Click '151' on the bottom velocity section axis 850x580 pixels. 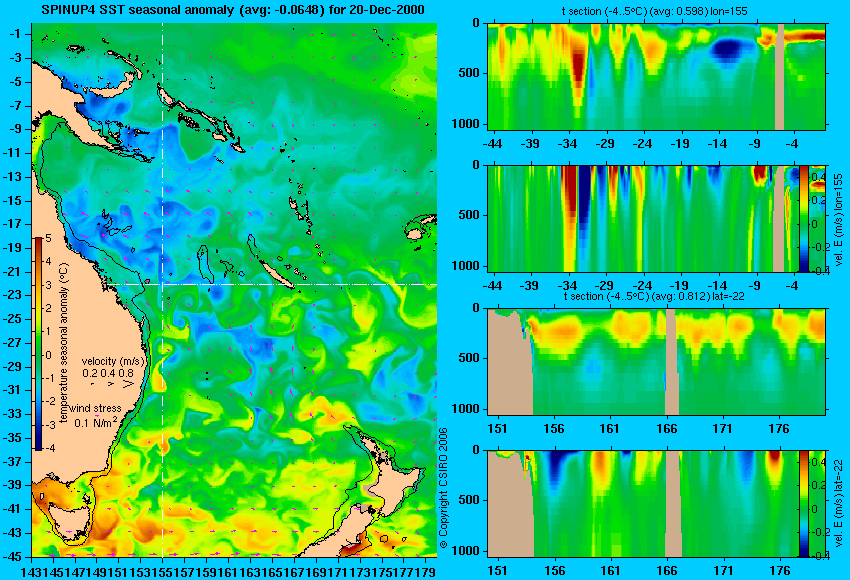point(498,571)
